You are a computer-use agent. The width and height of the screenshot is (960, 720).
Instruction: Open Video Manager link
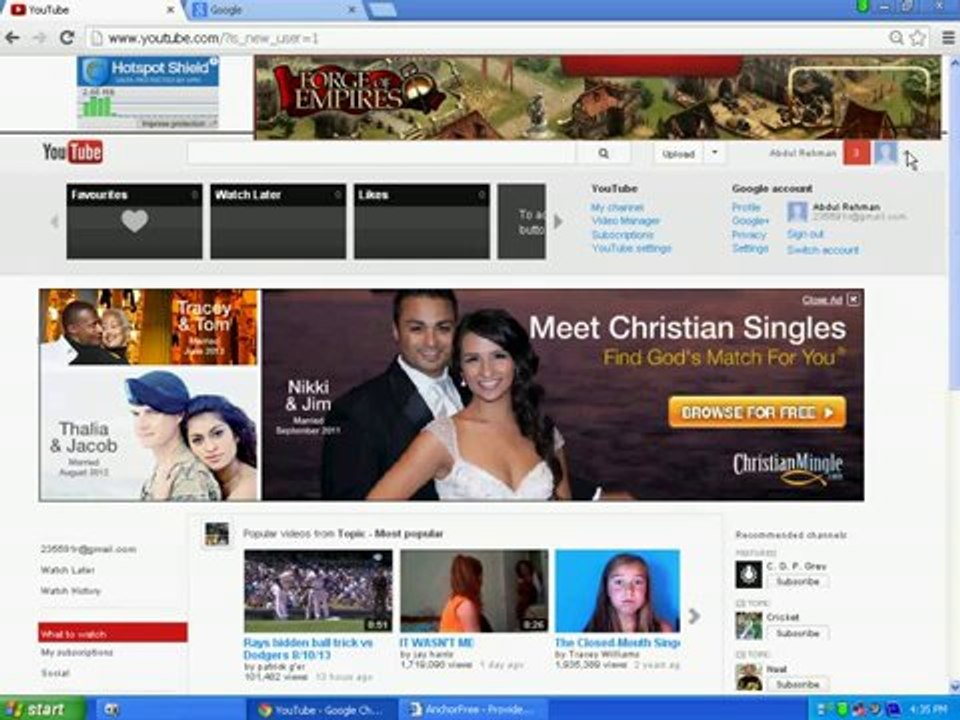(x=626, y=220)
